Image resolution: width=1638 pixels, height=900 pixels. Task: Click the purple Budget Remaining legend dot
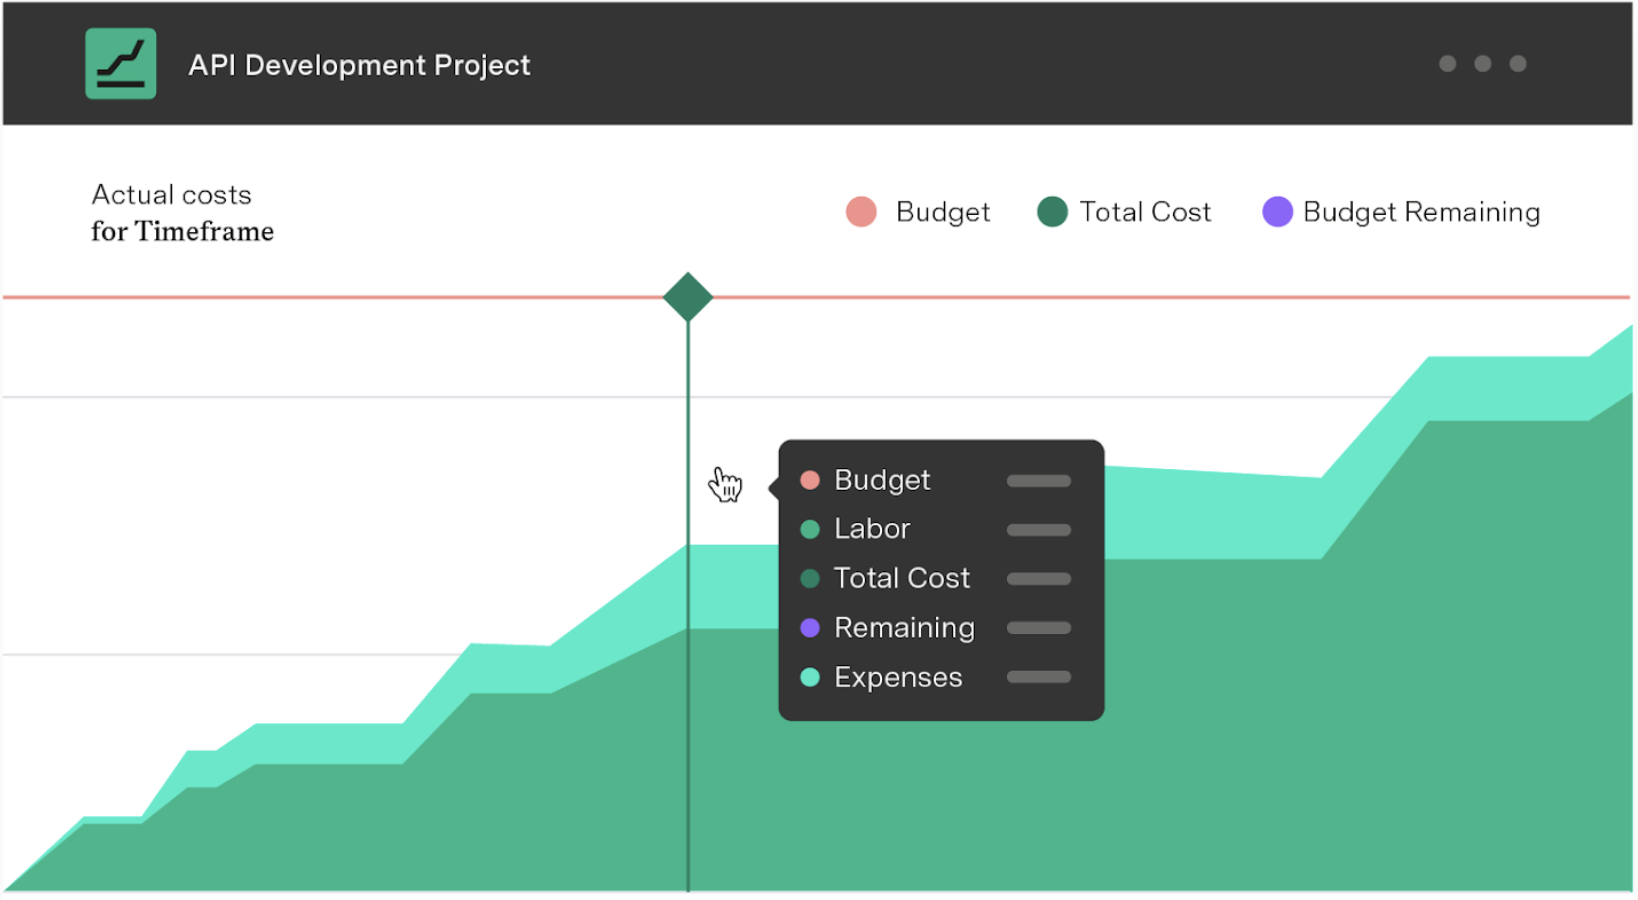pos(1277,212)
